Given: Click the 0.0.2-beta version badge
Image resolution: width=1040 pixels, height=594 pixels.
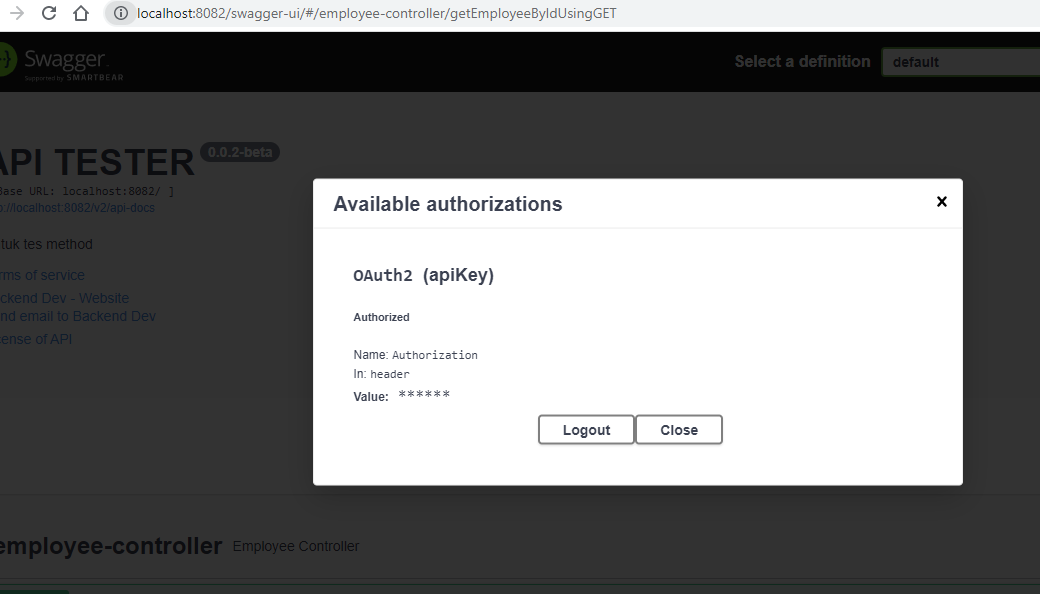Looking at the screenshot, I should click(x=240, y=152).
